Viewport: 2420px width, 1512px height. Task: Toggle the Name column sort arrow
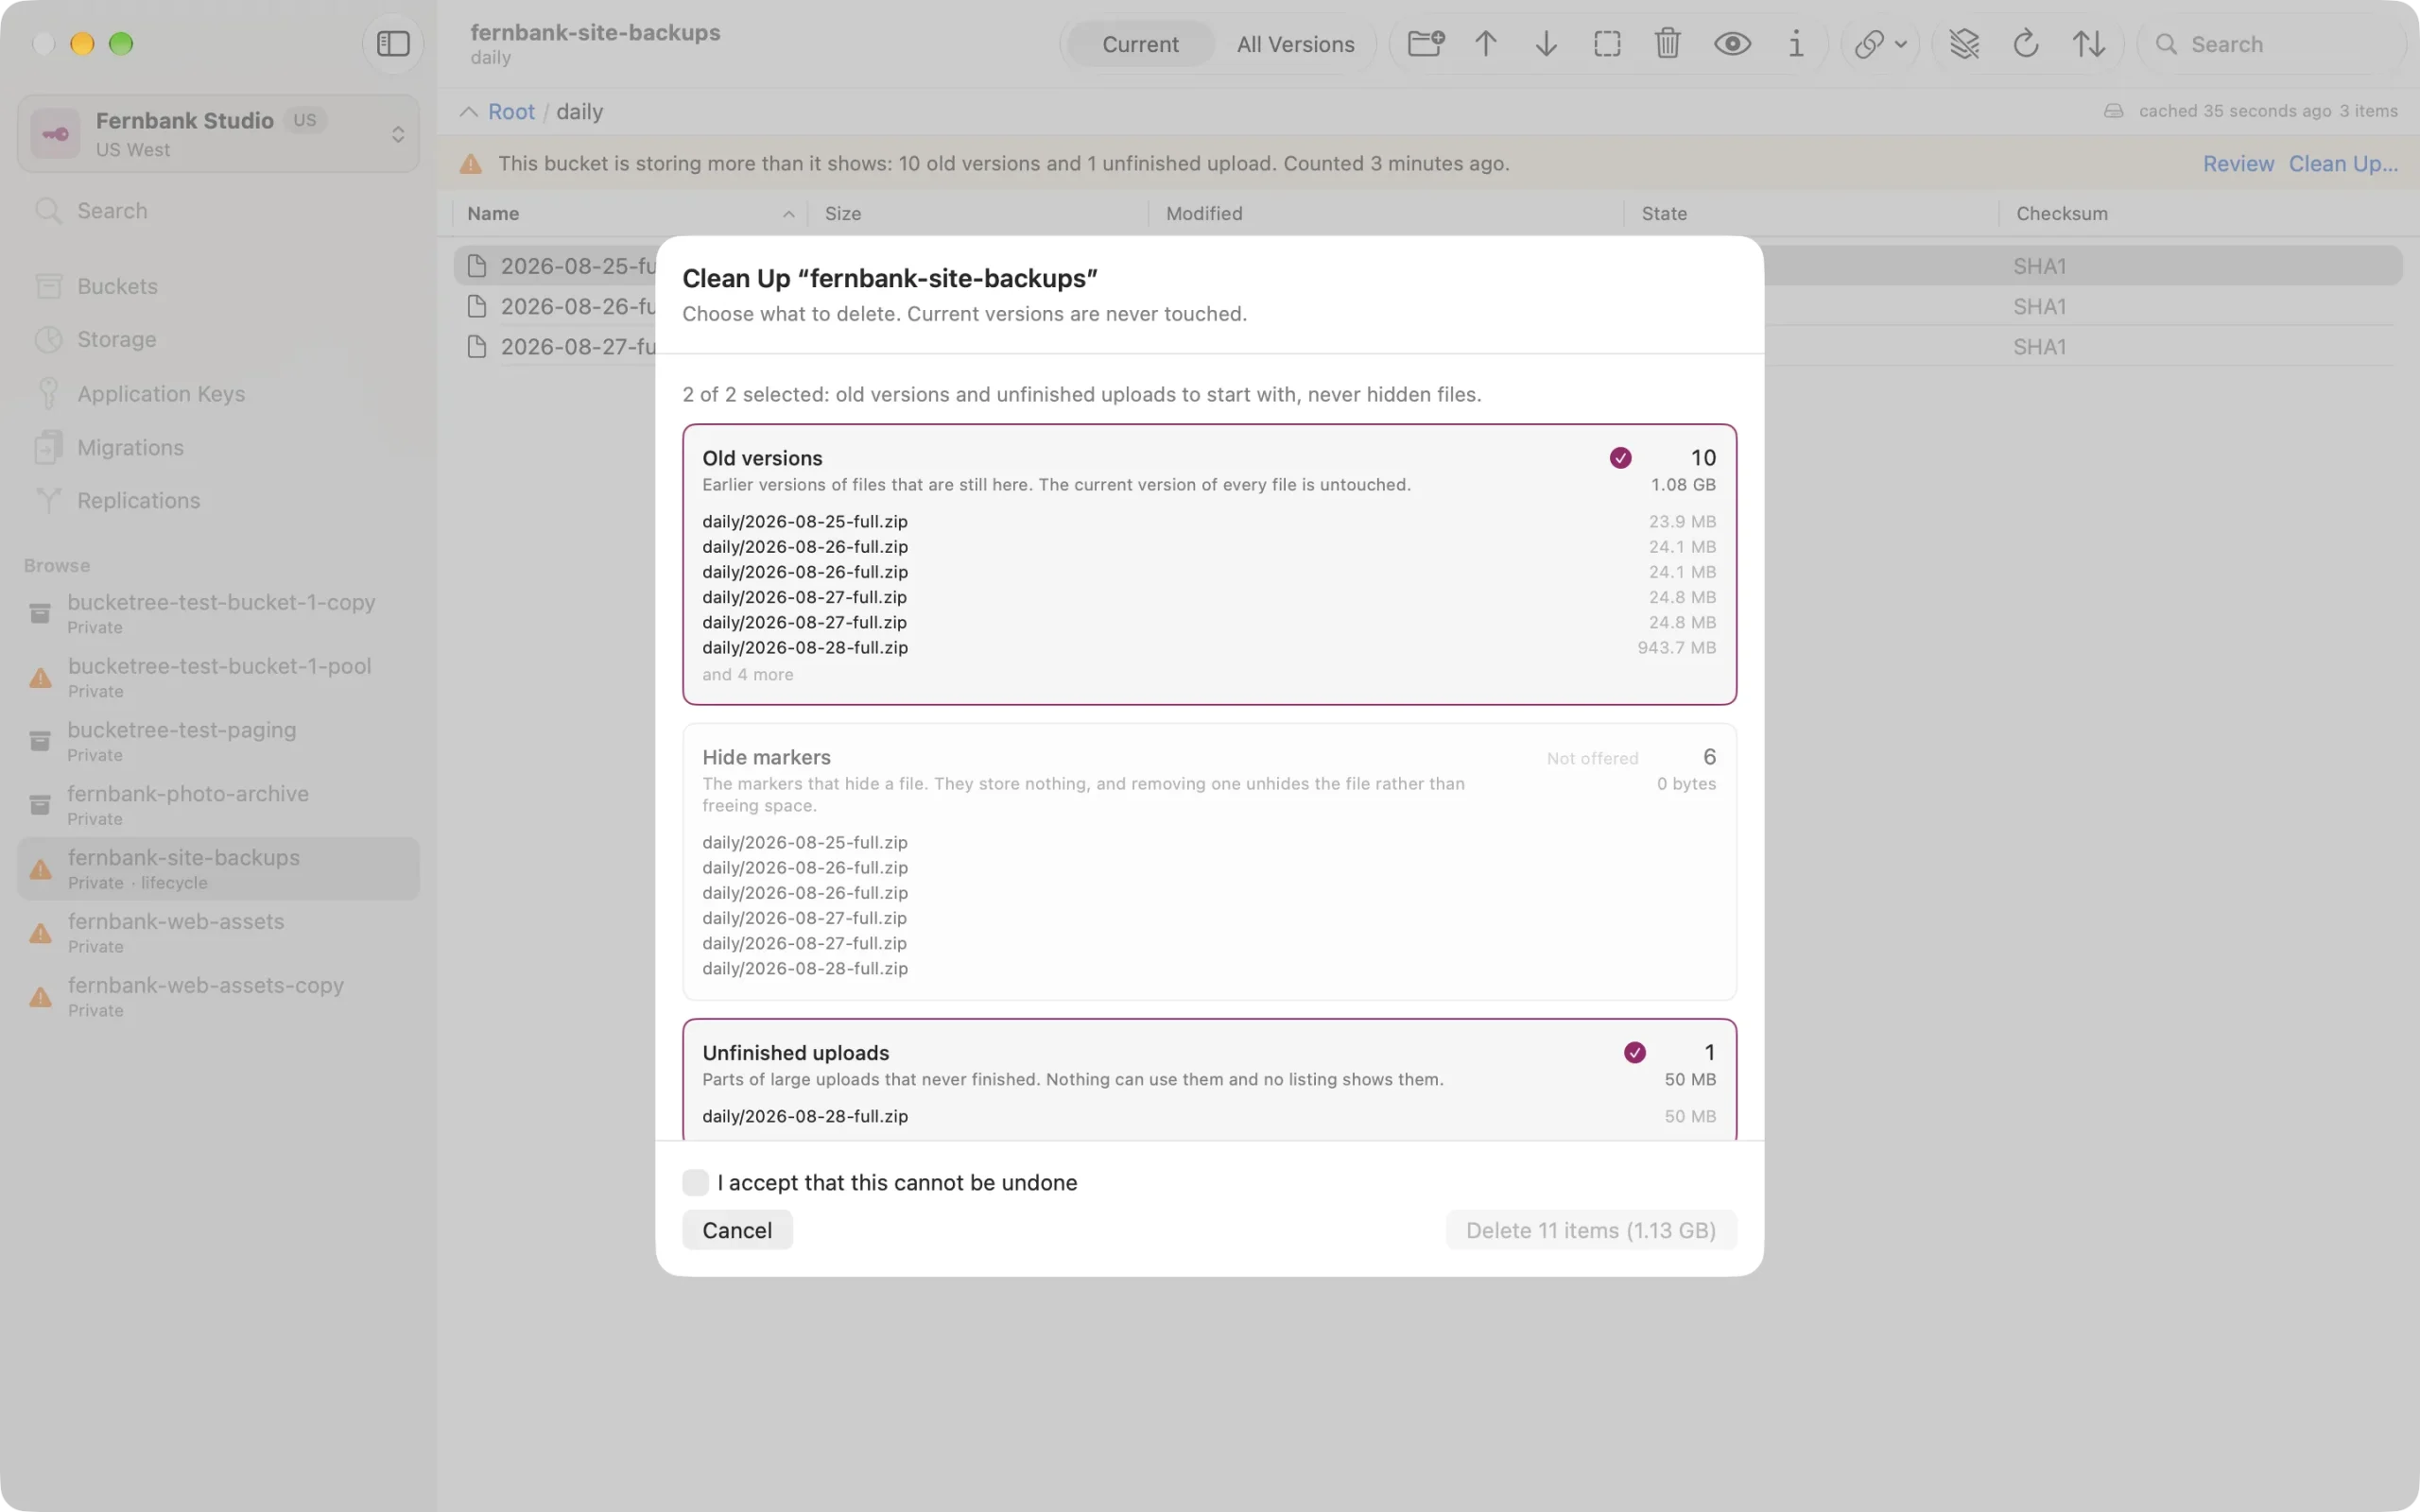pos(788,214)
